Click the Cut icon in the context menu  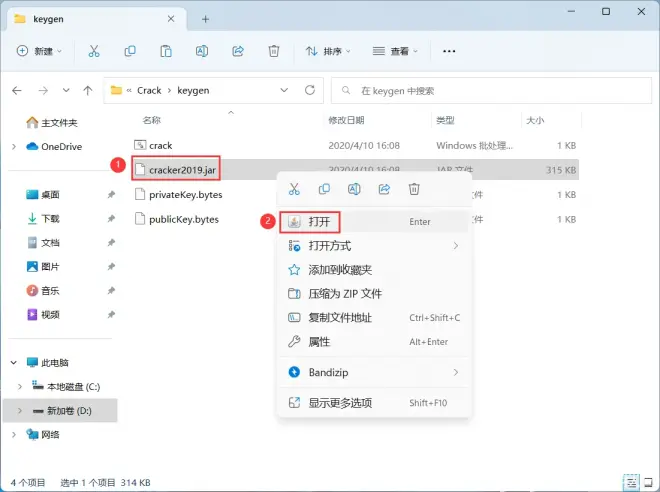pyautogui.click(x=294, y=189)
